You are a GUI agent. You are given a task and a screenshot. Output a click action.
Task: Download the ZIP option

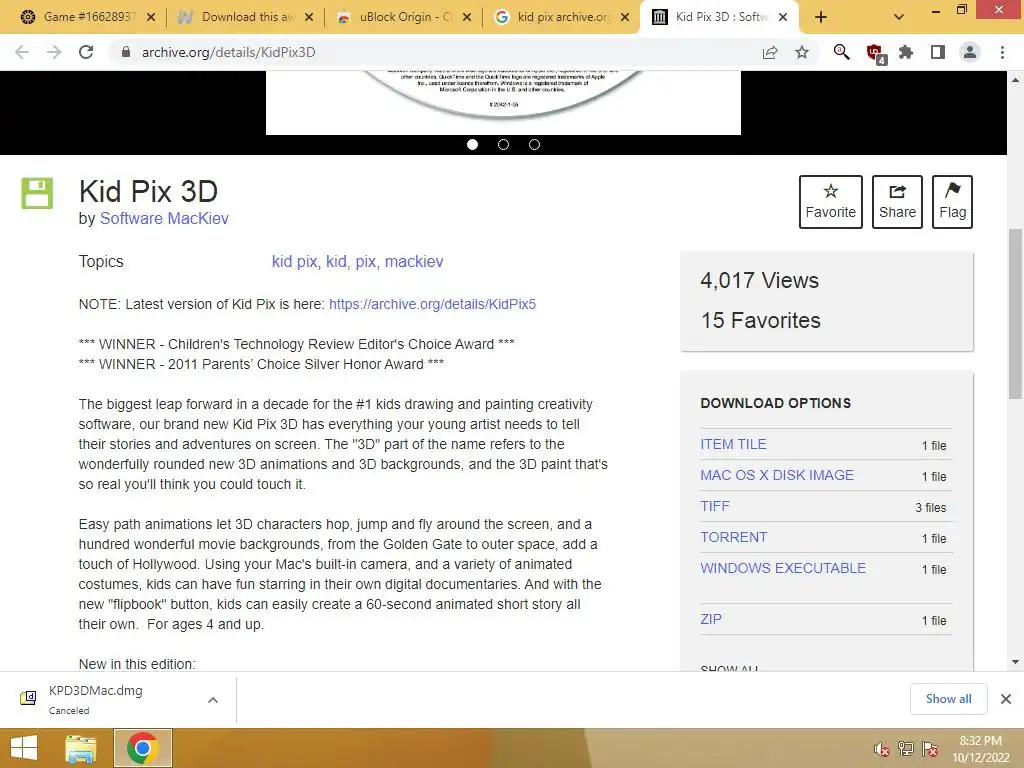coord(711,619)
